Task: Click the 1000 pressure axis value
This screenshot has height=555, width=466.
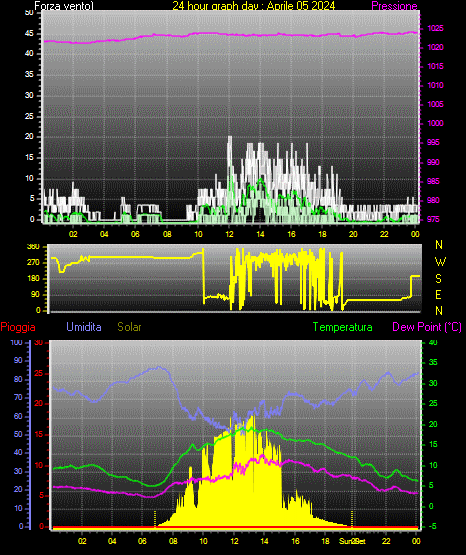Action: 435,123
